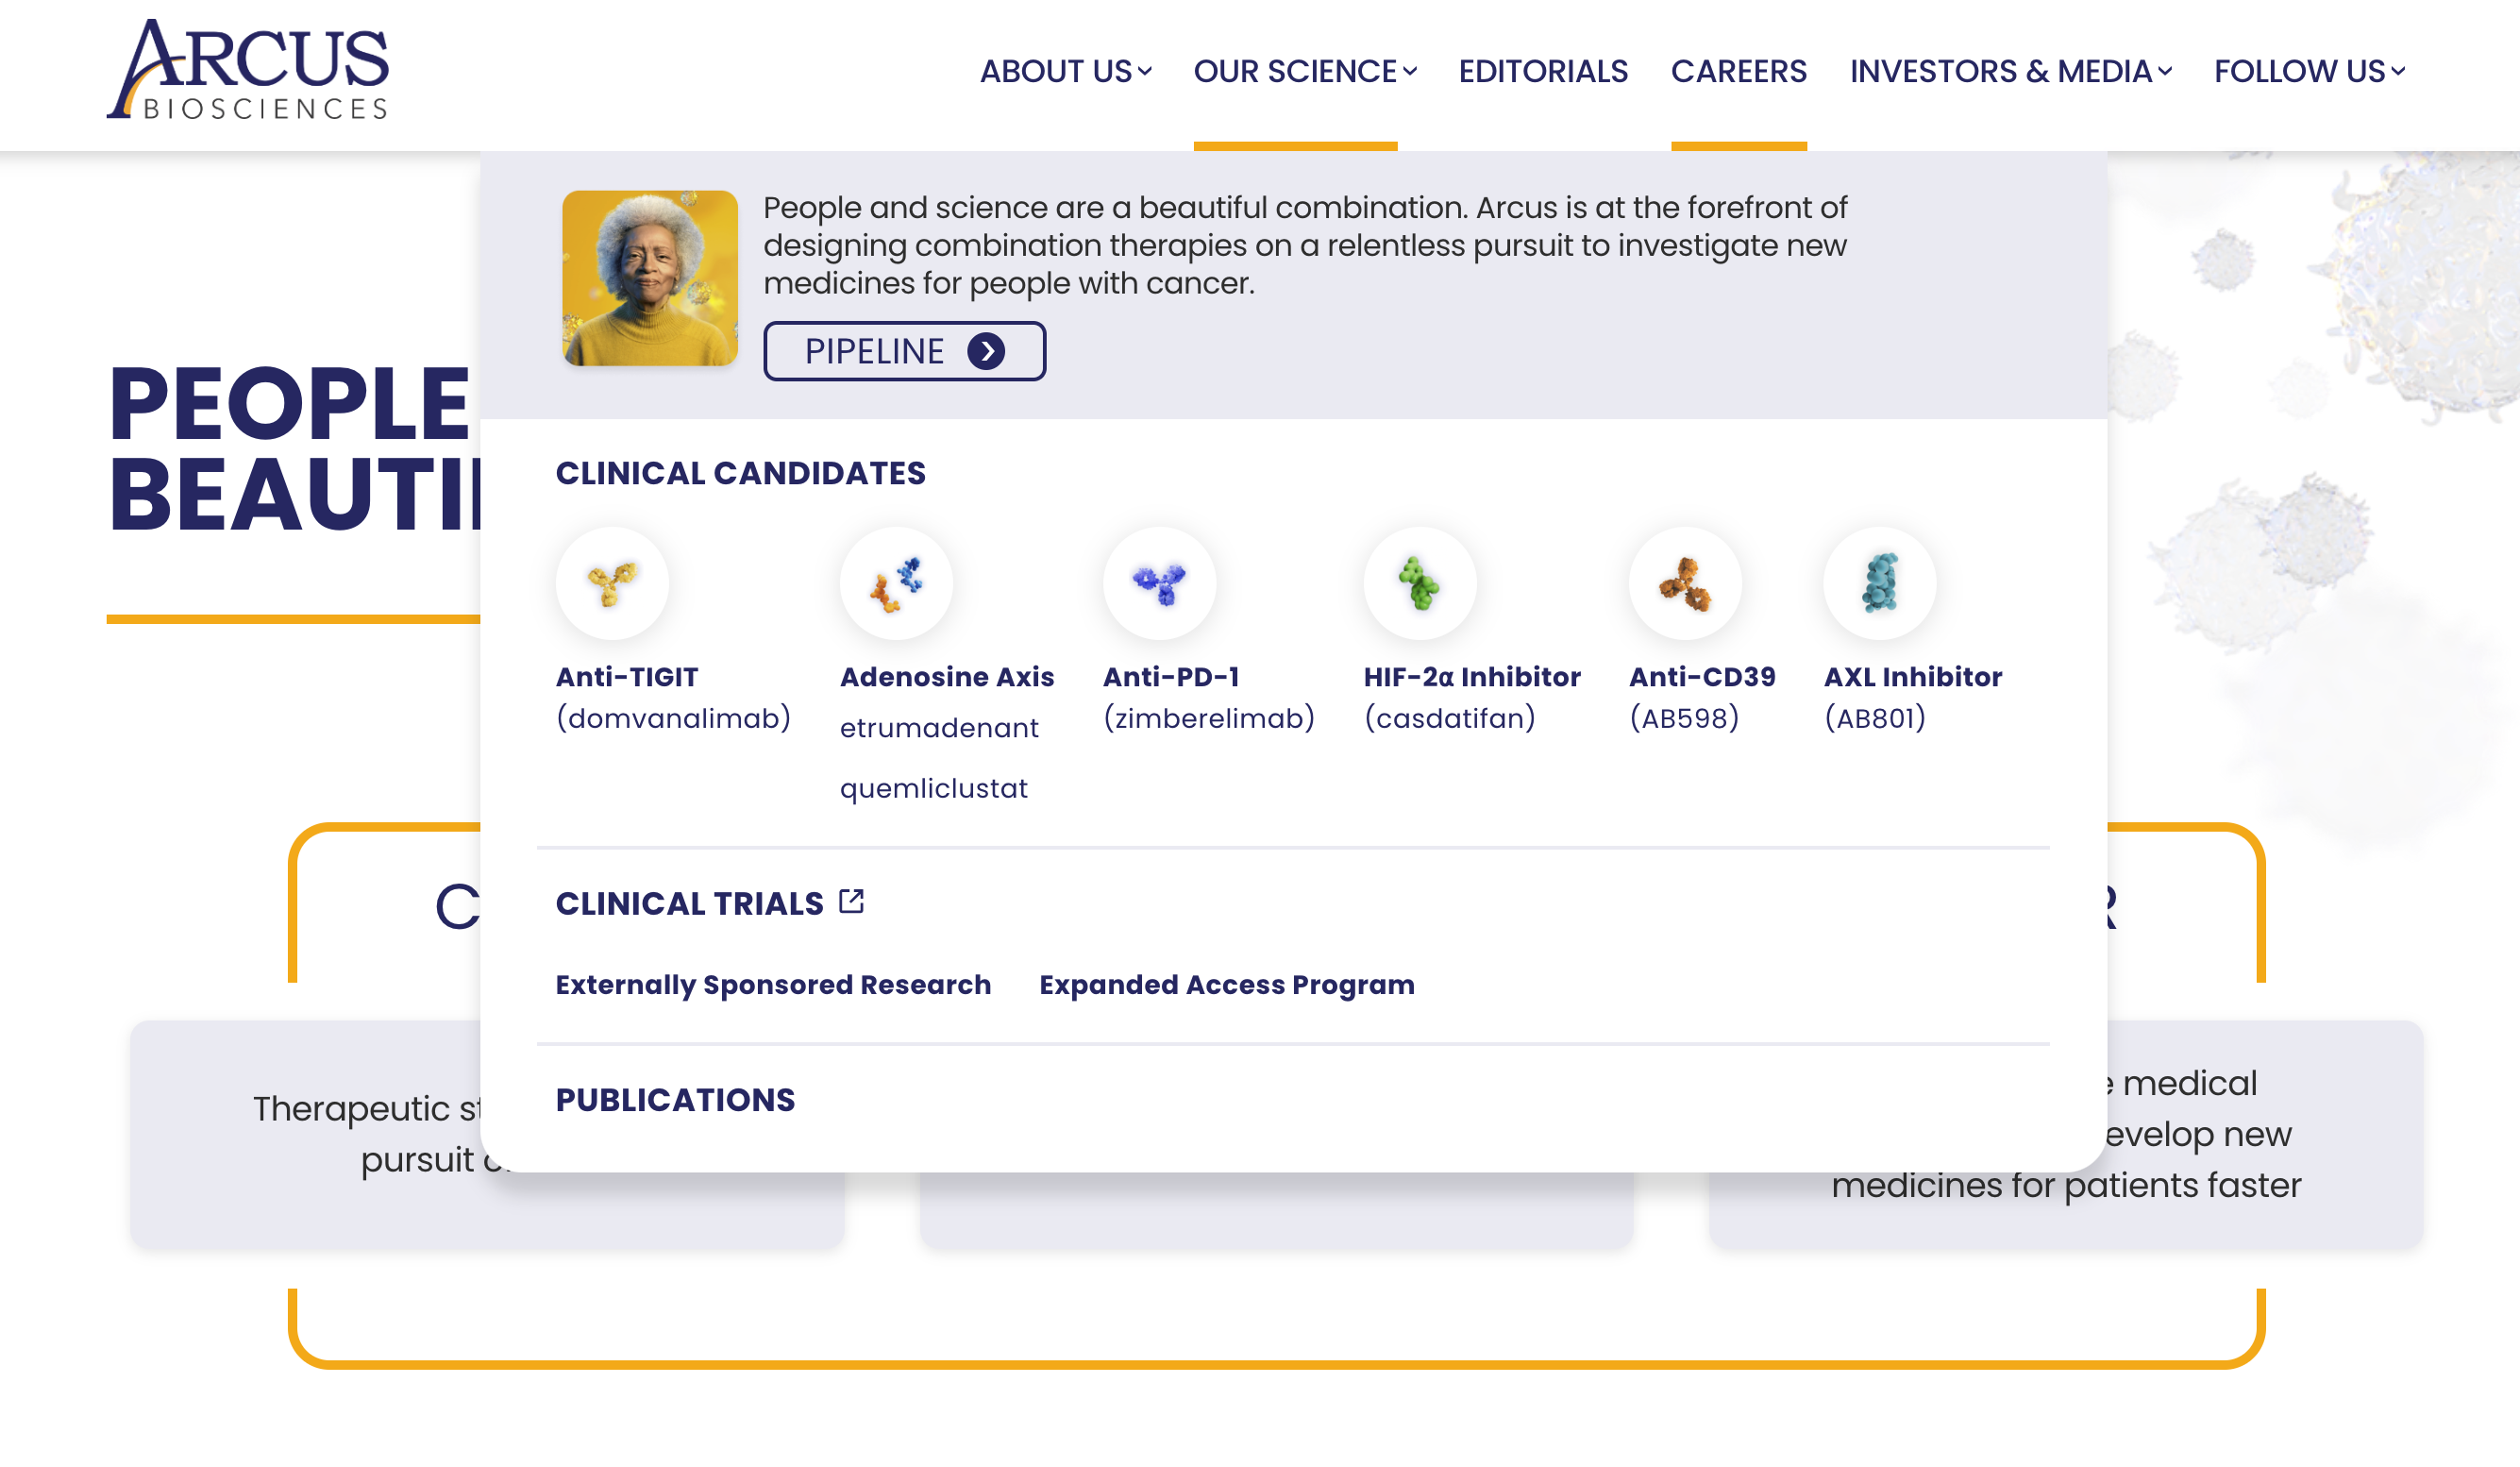2520x1467 pixels.
Task: Click the 'People and science are a beautiful combination' paragraph
Action: 1305,245
